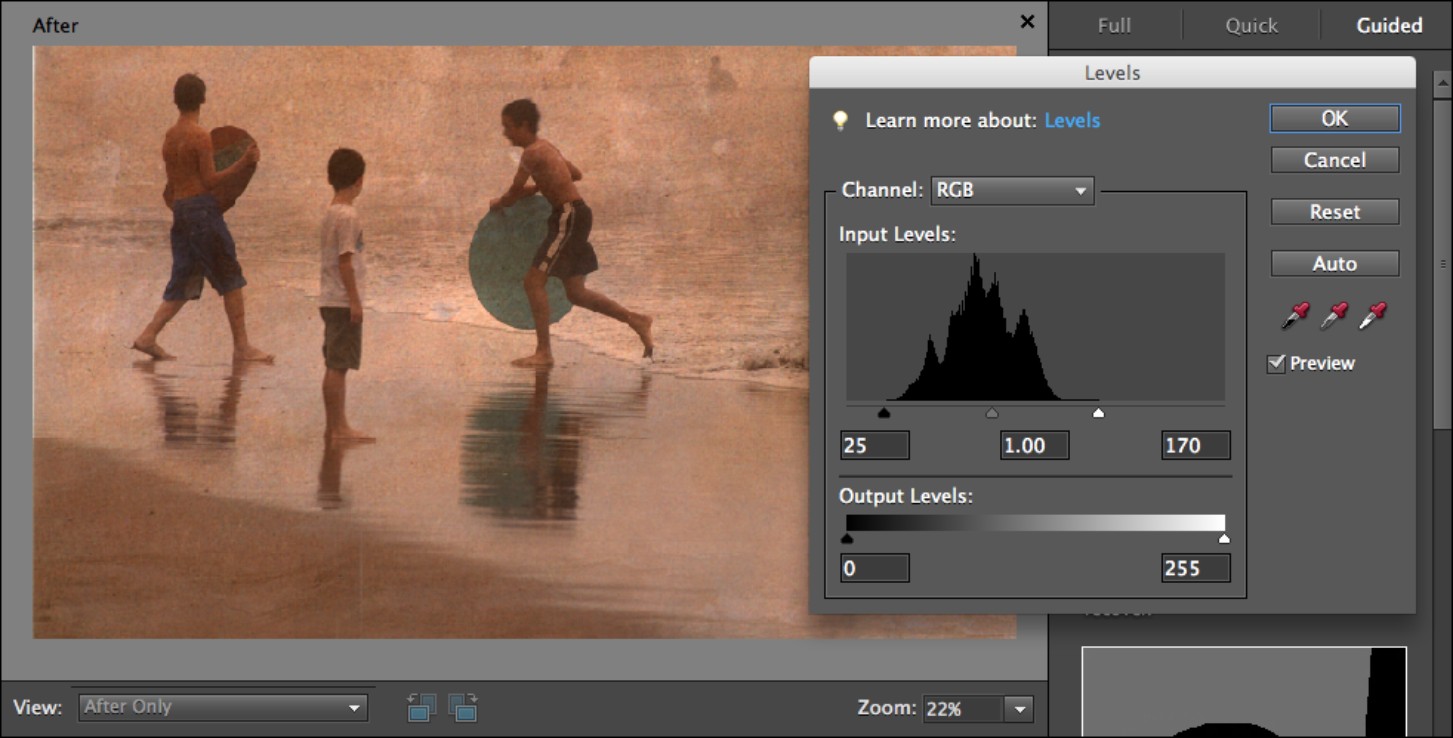
Task: Click the Guided panel vertical scrollbar
Action: click(x=1444, y=264)
